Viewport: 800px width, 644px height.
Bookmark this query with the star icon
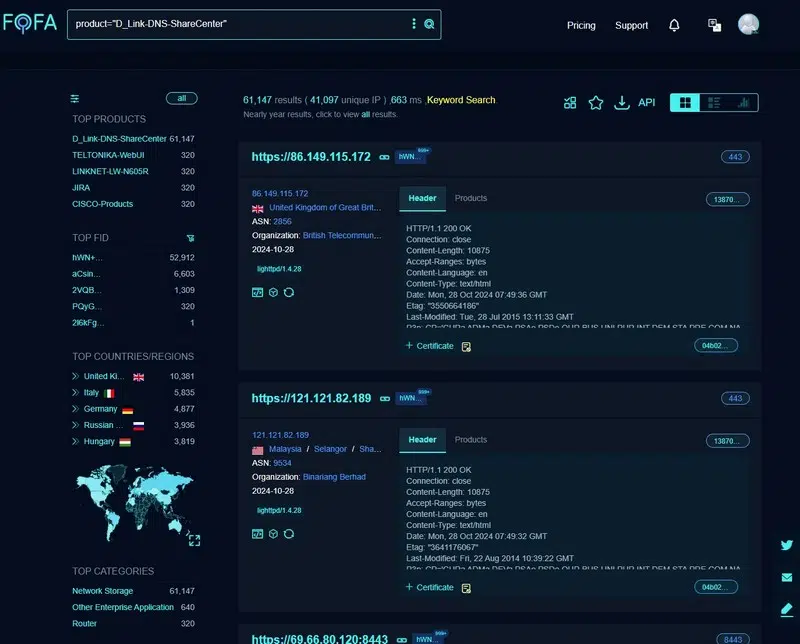[596, 102]
